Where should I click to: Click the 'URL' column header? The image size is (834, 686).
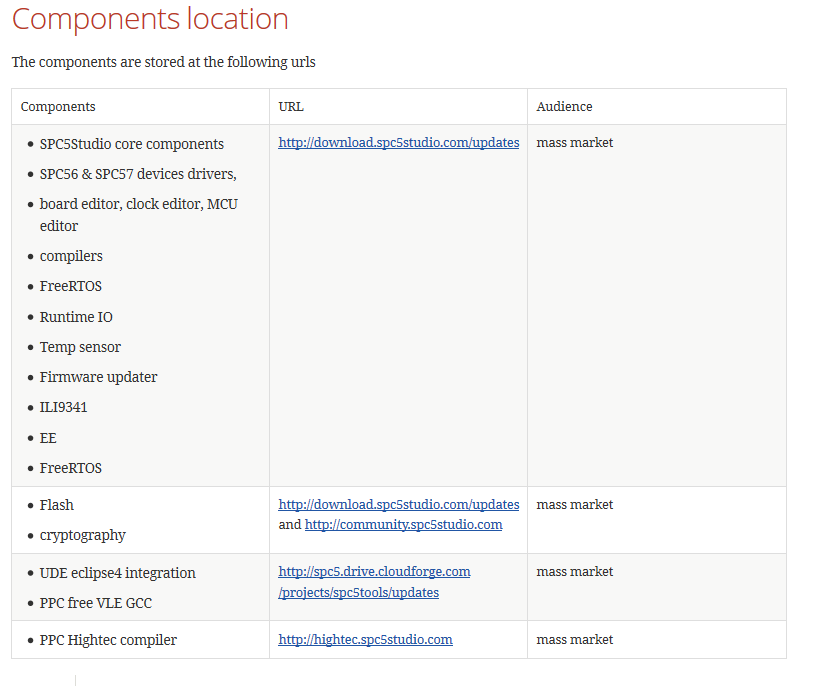point(291,106)
